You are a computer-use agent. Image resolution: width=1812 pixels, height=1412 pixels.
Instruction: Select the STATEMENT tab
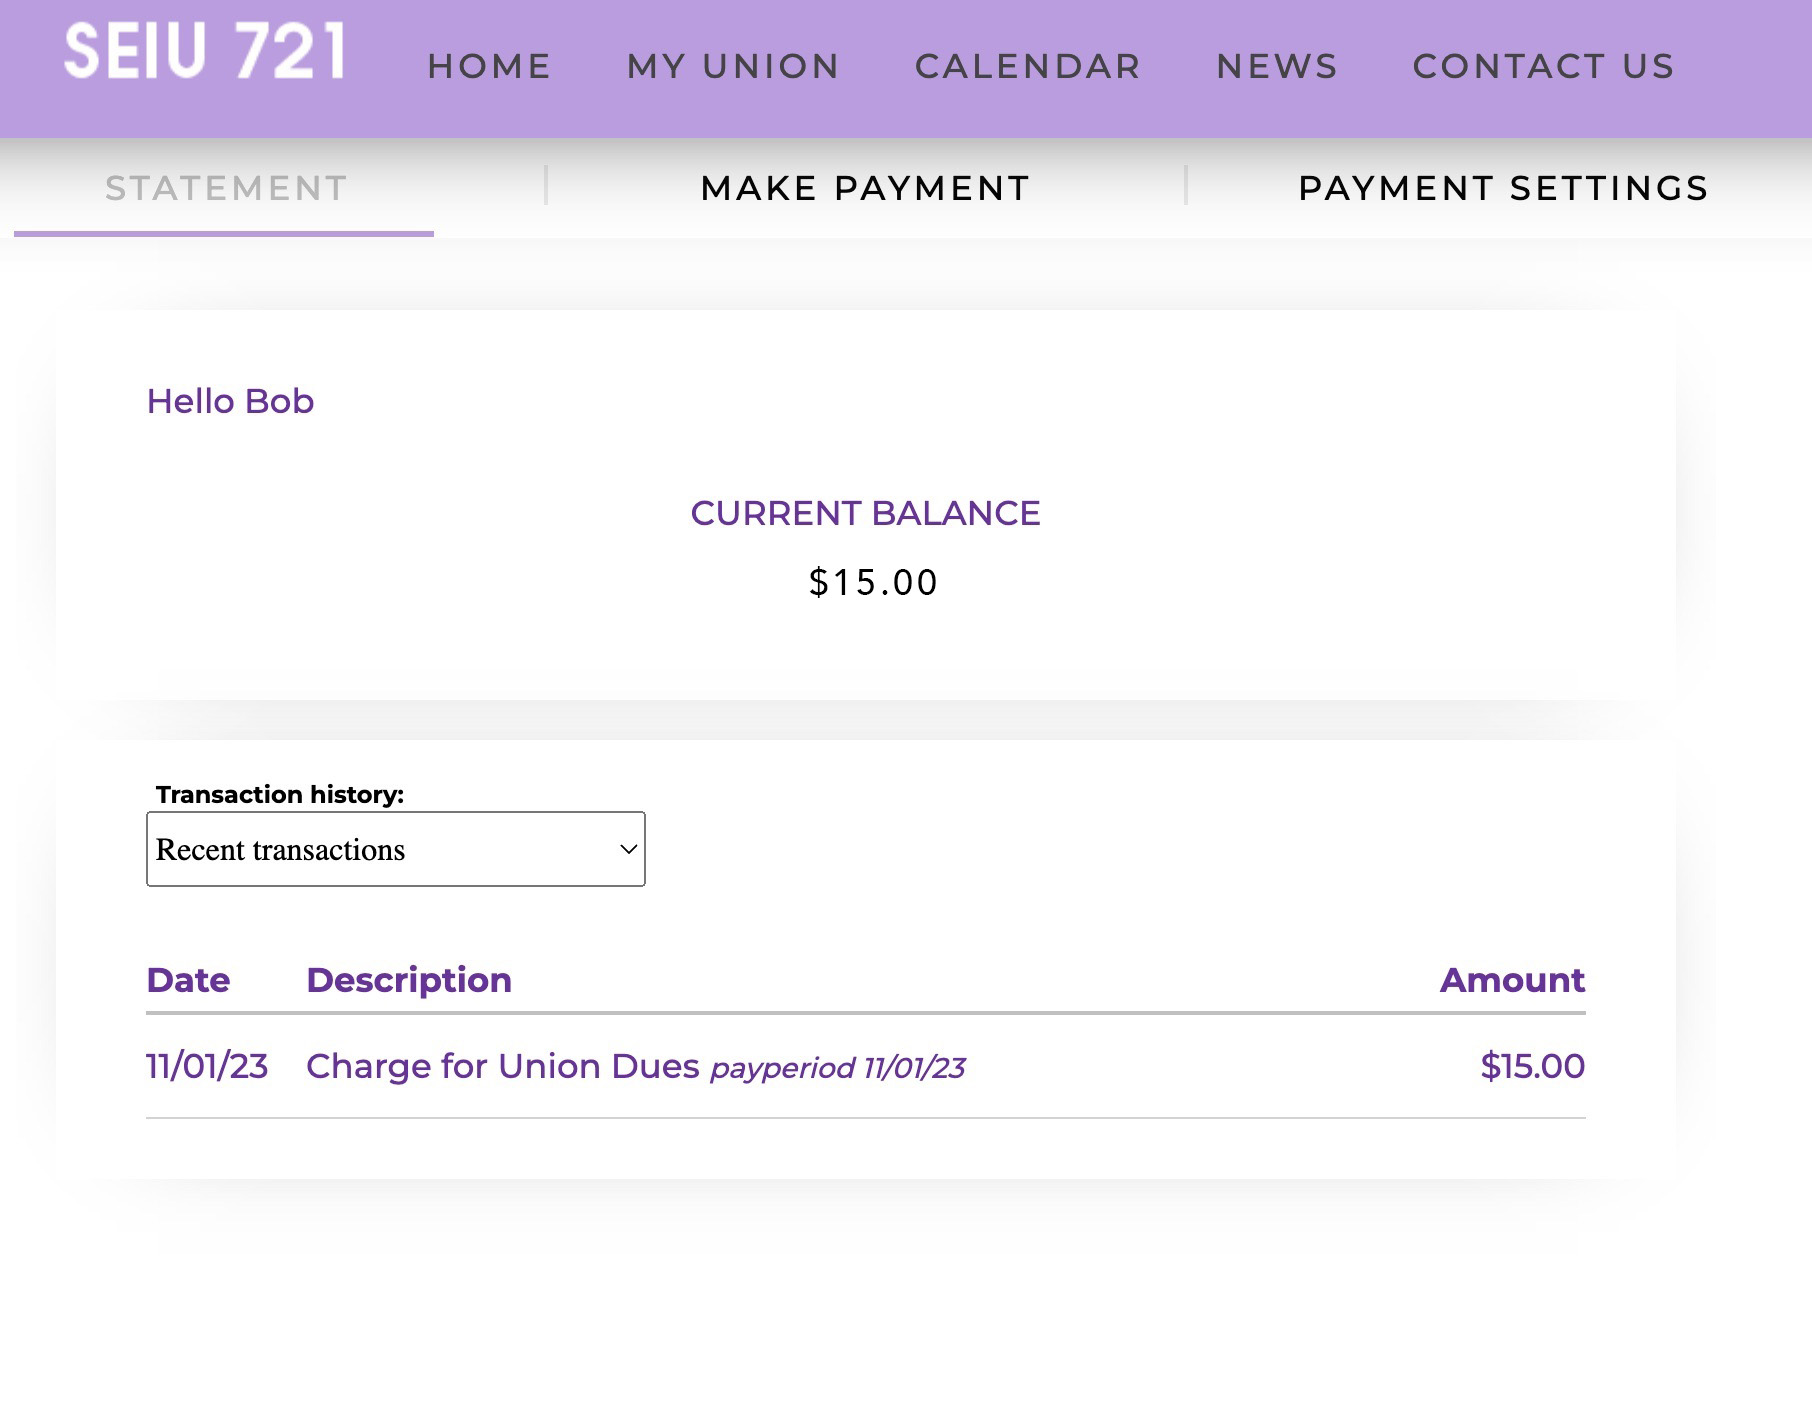pos(226,188)
